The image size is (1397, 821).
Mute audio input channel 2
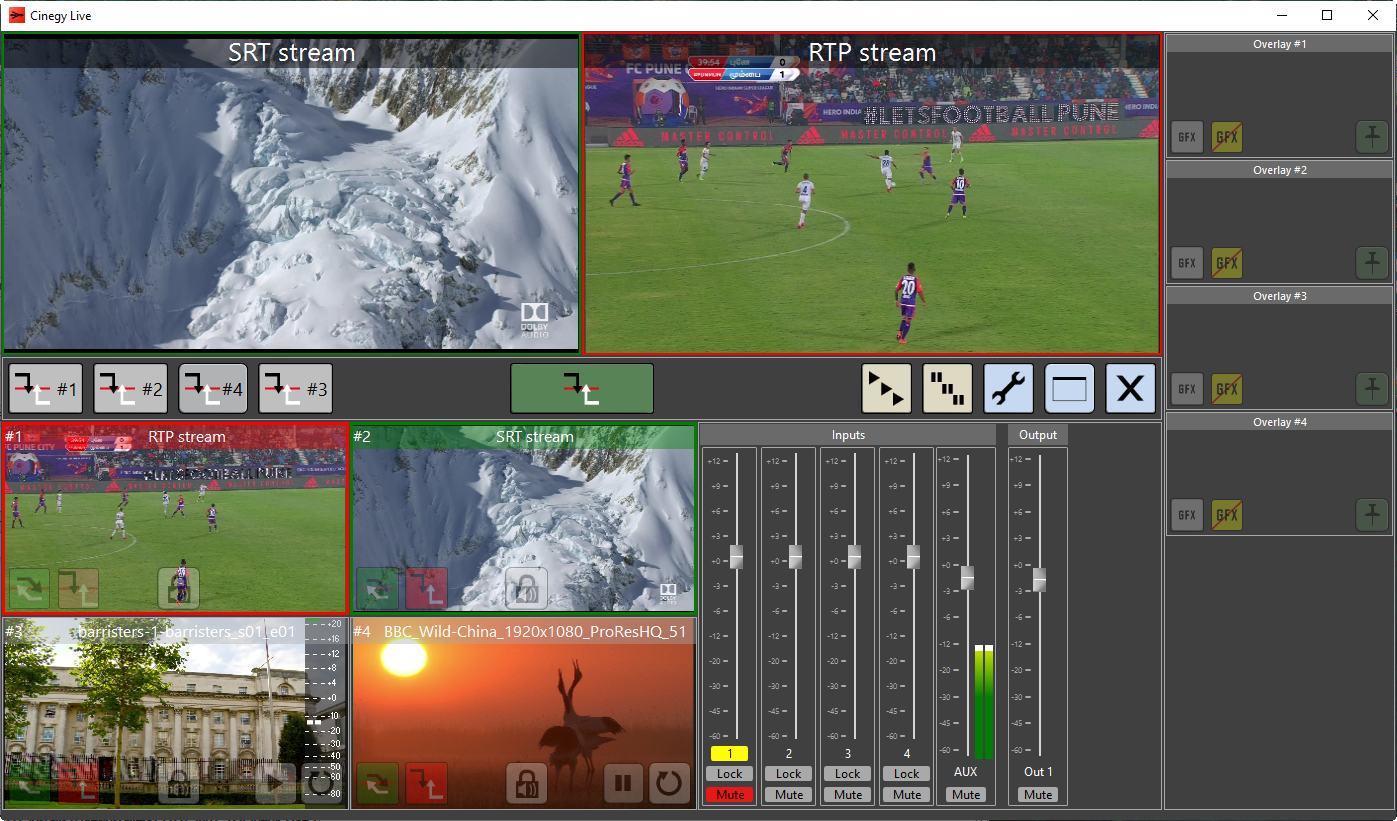tap(789, 795)
